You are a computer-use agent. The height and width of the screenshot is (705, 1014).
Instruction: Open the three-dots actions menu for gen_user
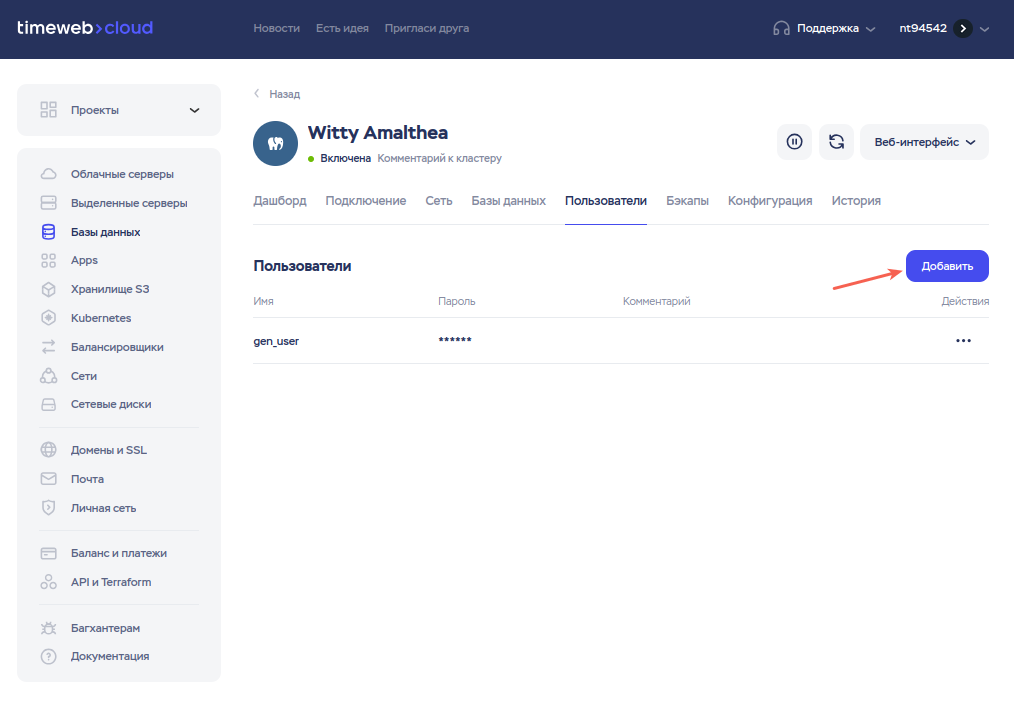click(x=963, y=341)
